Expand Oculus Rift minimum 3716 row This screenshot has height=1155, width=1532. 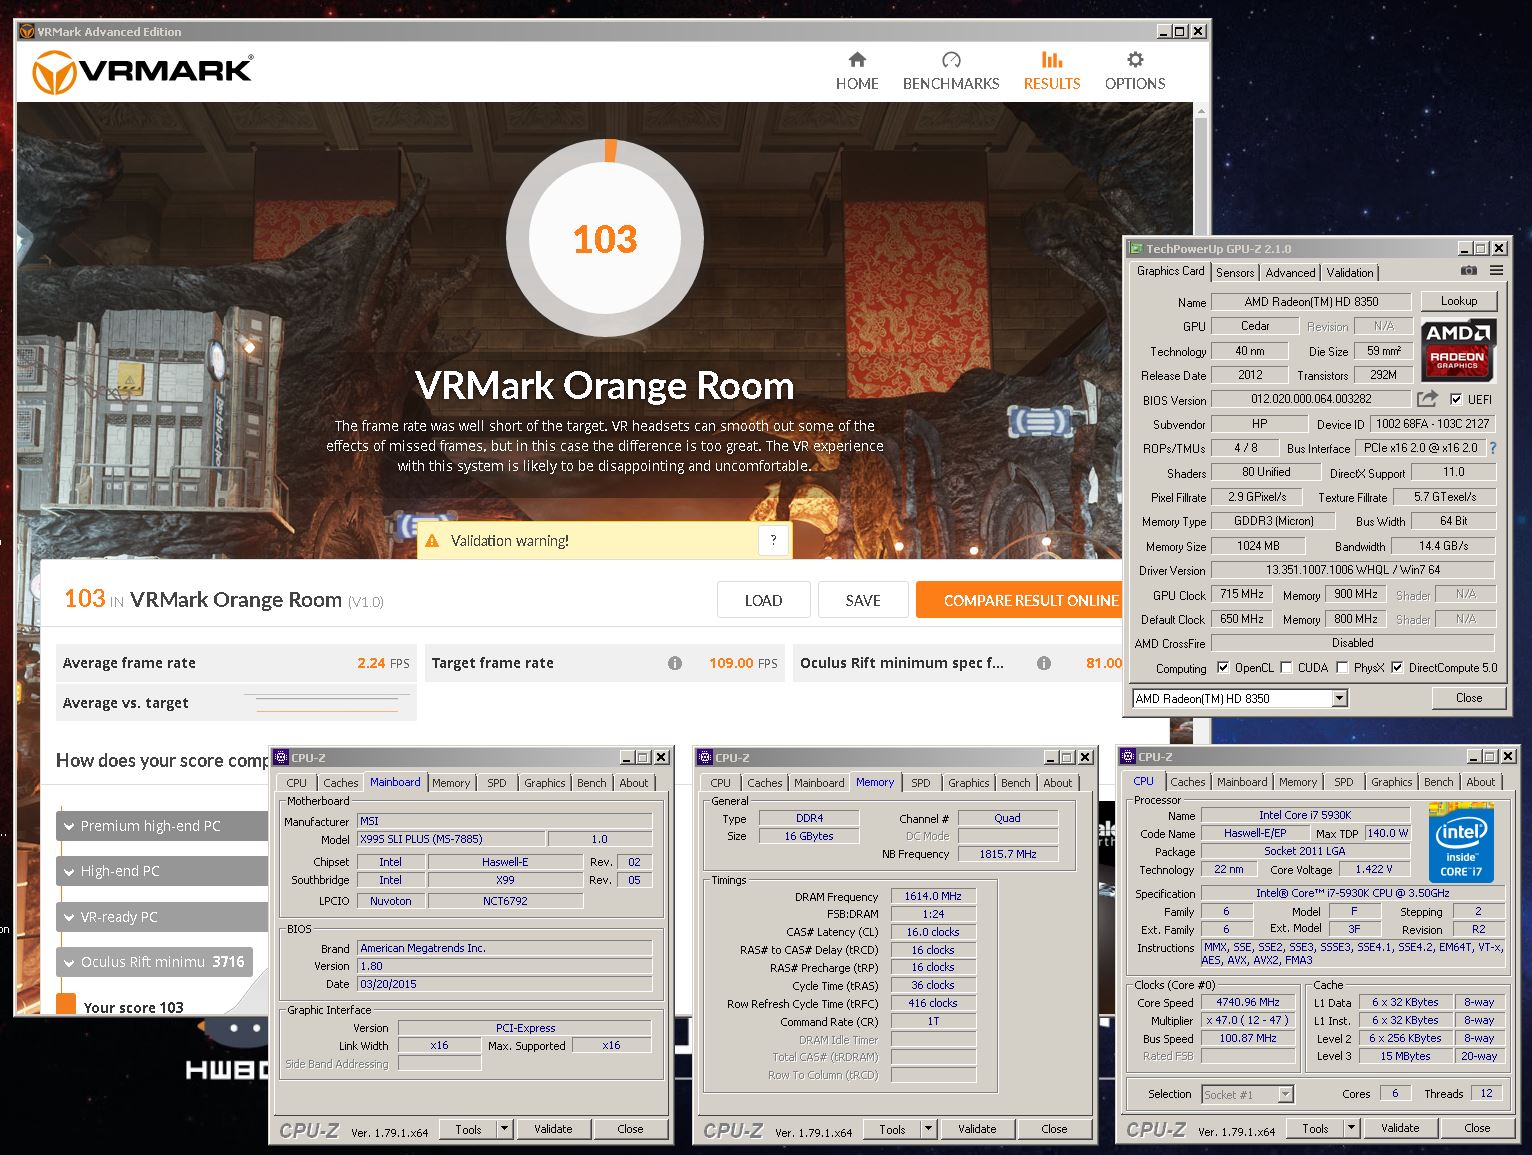coord(154,962)
